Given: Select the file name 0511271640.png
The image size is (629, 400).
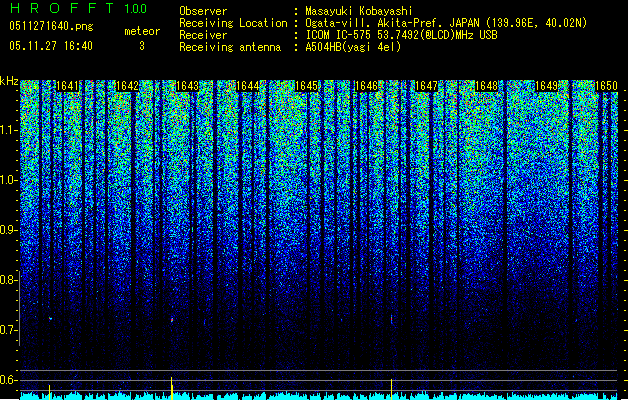Looking at the screenshot, I should pos(51,26).
